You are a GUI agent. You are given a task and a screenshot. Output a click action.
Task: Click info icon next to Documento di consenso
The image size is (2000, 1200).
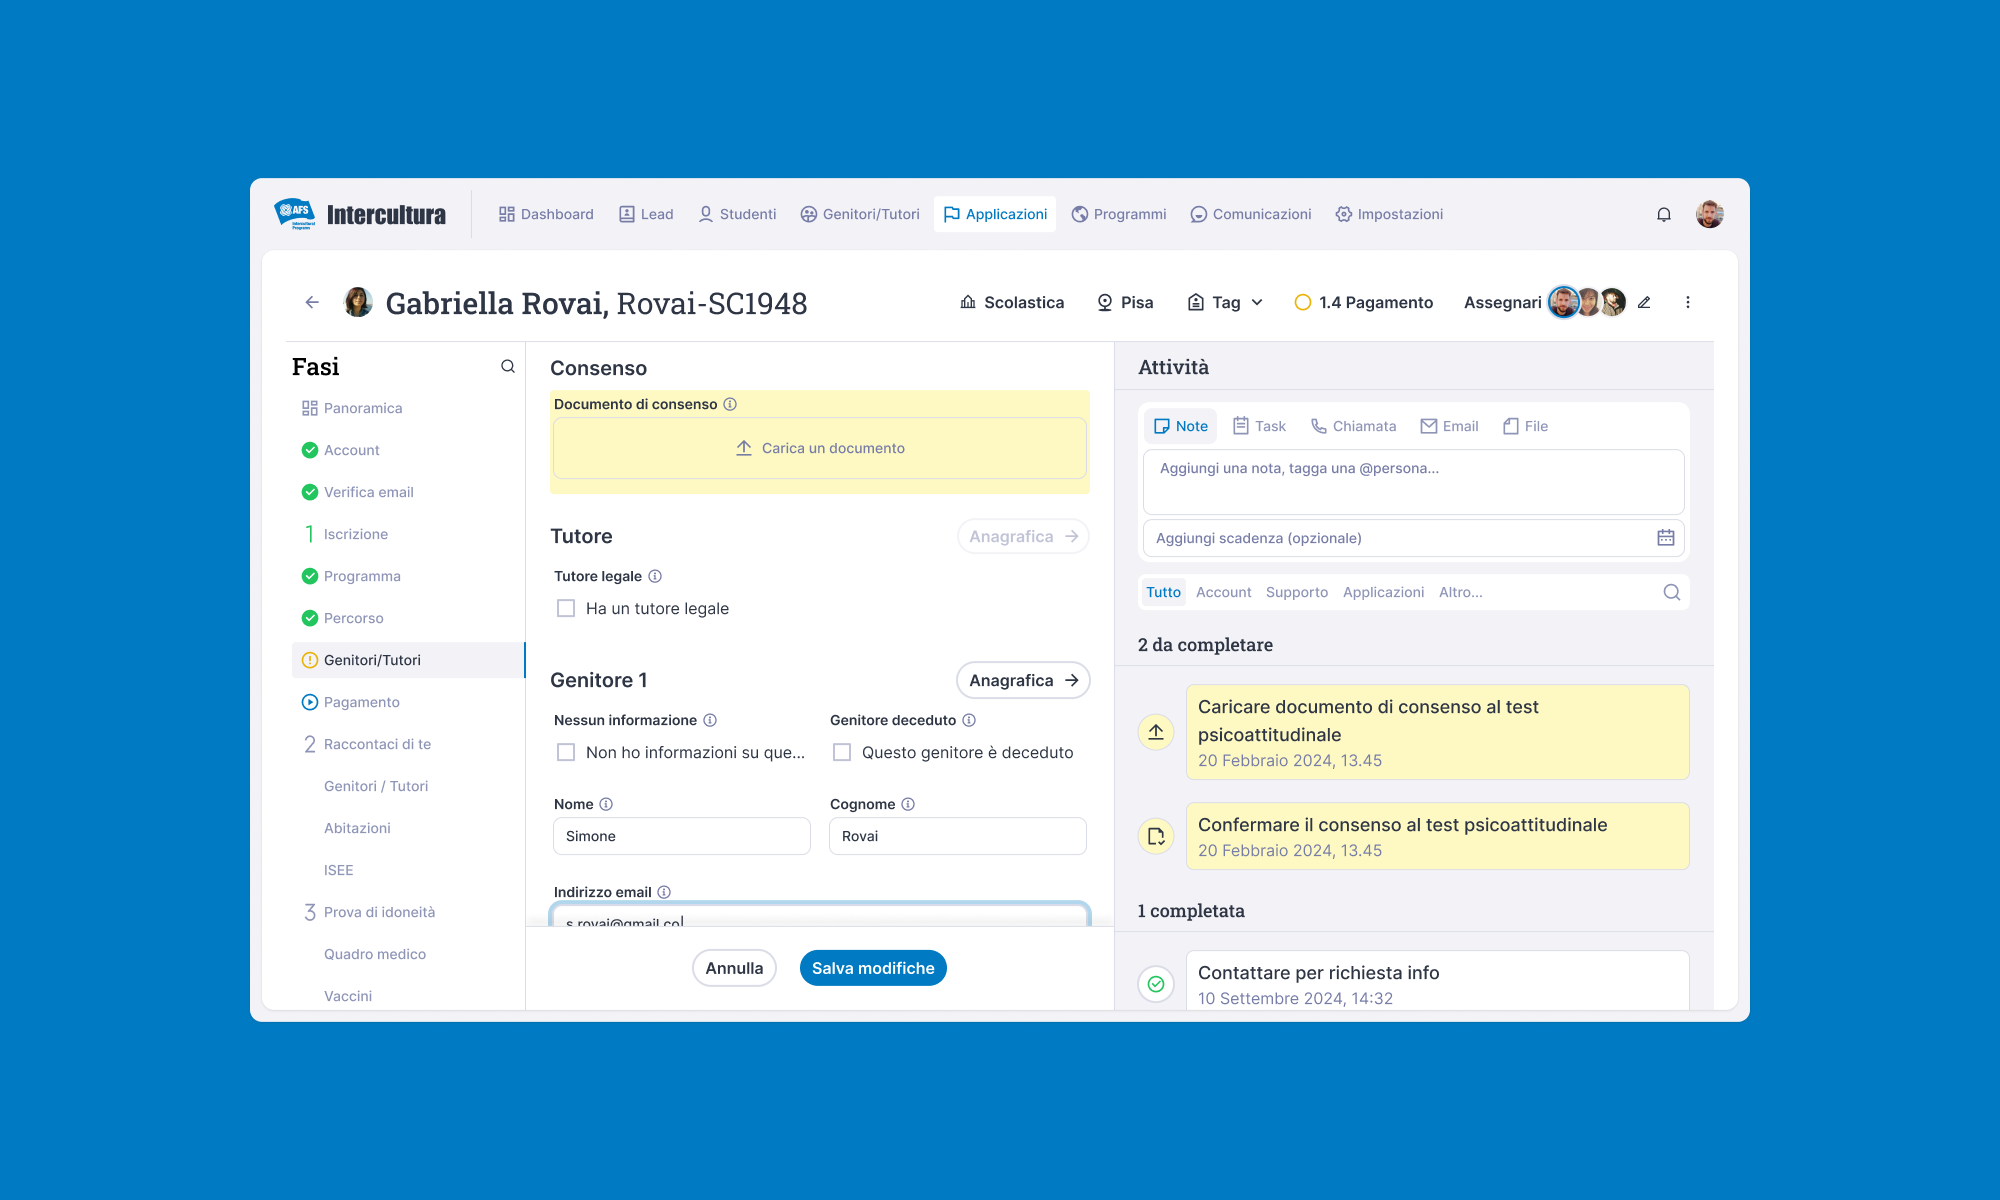(730, 404)
